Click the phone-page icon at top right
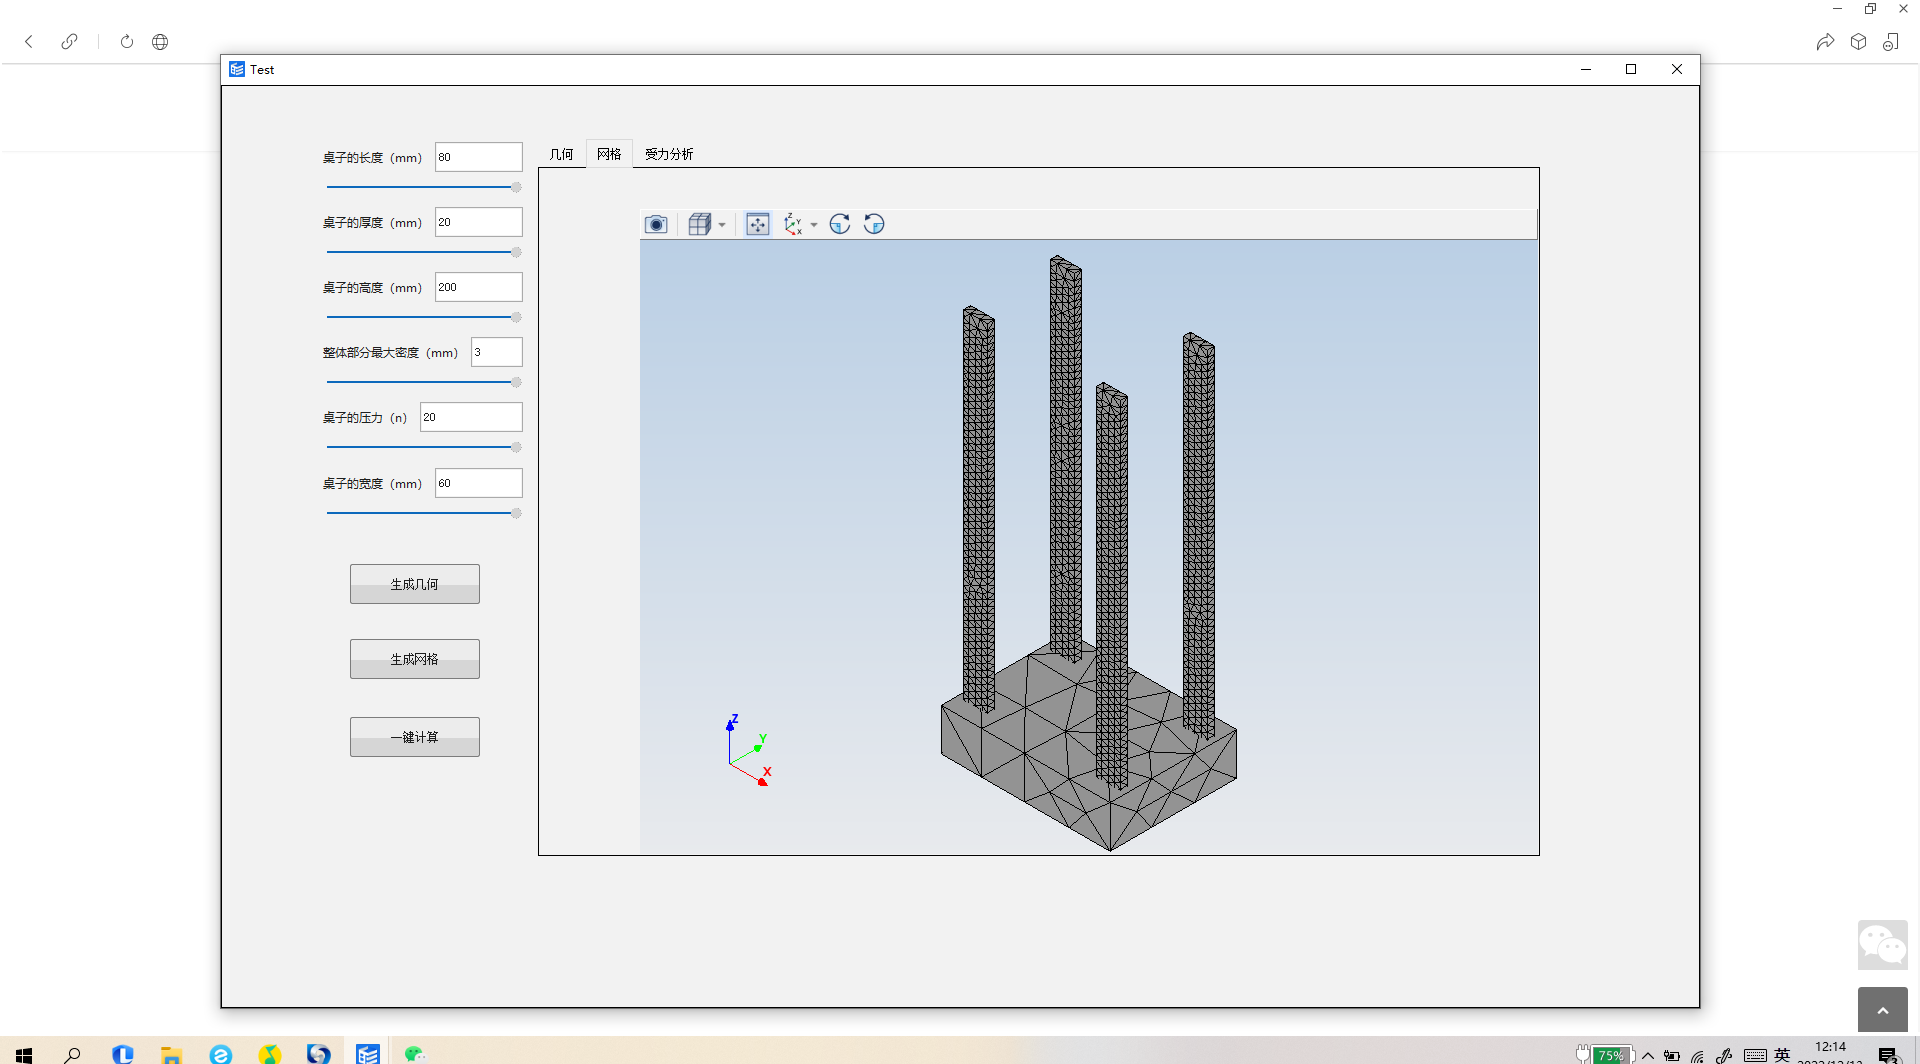 (1891, 41)
